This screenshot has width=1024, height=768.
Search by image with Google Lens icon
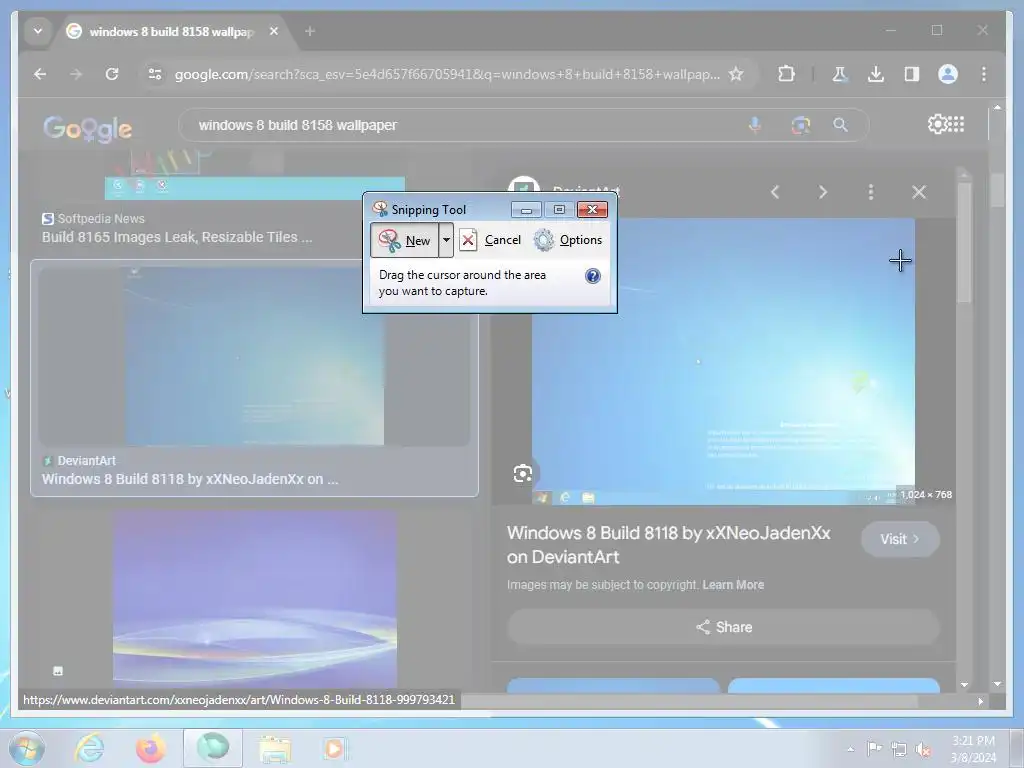pyautogui.click(x=801, y=125)
